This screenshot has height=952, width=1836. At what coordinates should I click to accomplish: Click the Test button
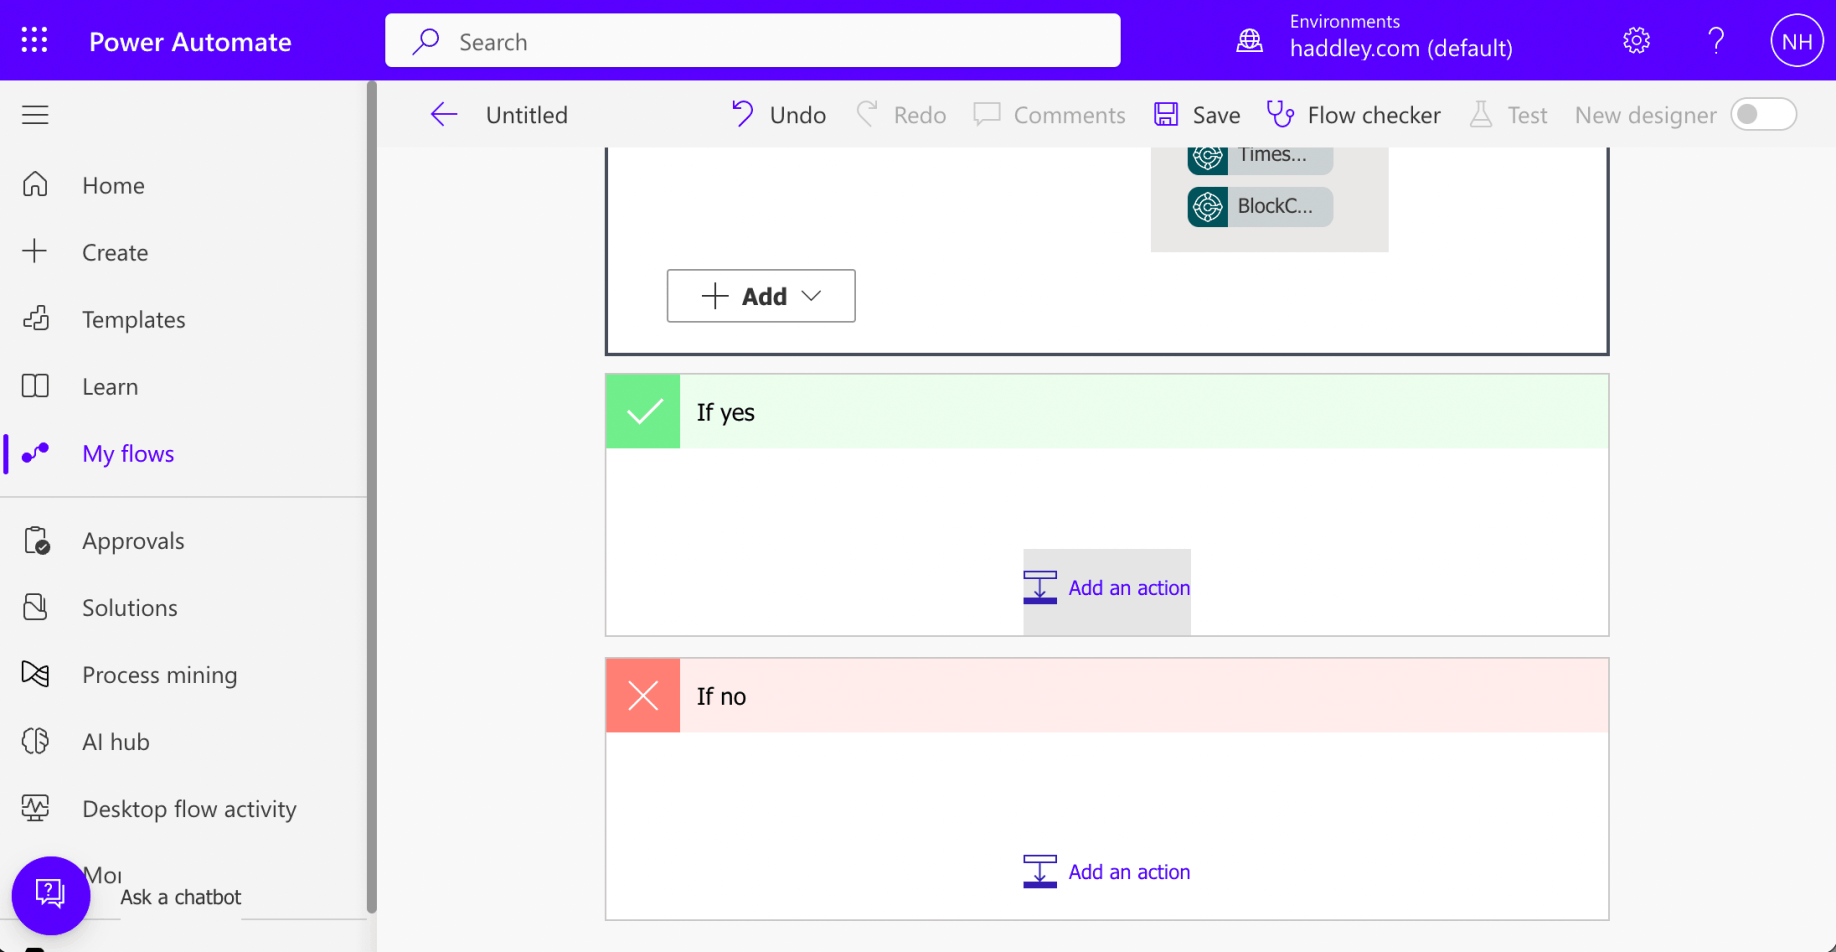pyautogui.click(x=1508, y=115)
